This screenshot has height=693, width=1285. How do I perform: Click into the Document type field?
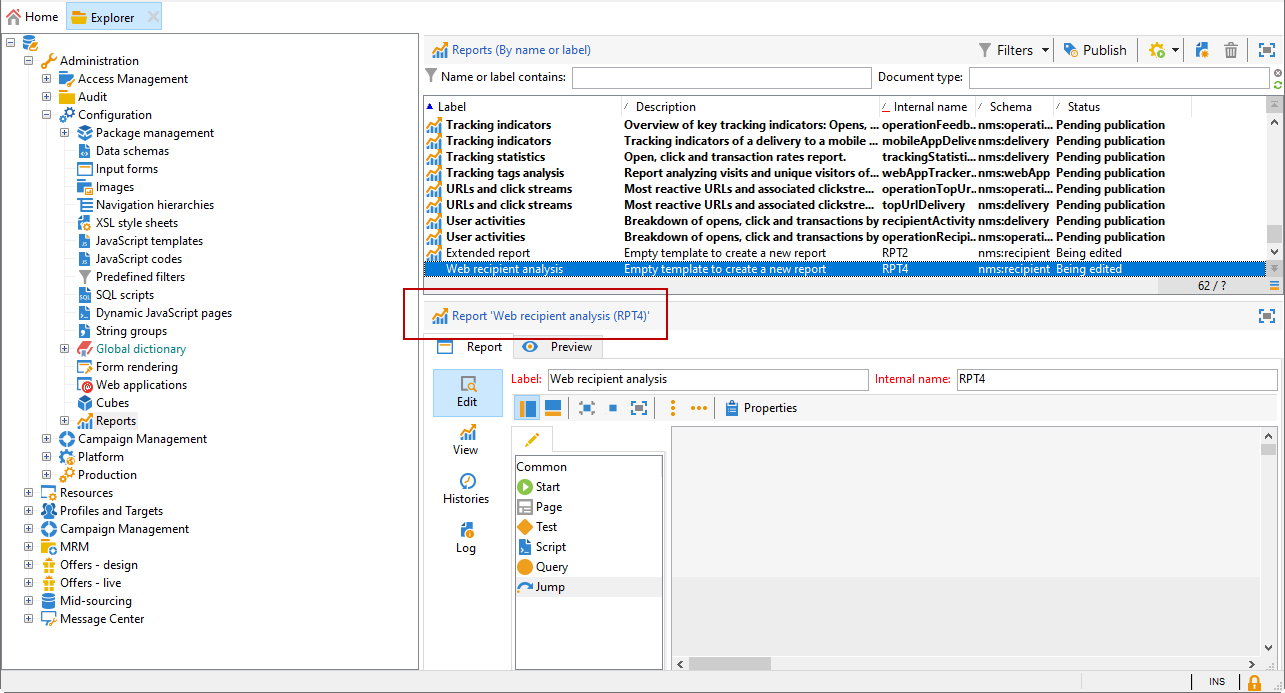[1119, 77]
